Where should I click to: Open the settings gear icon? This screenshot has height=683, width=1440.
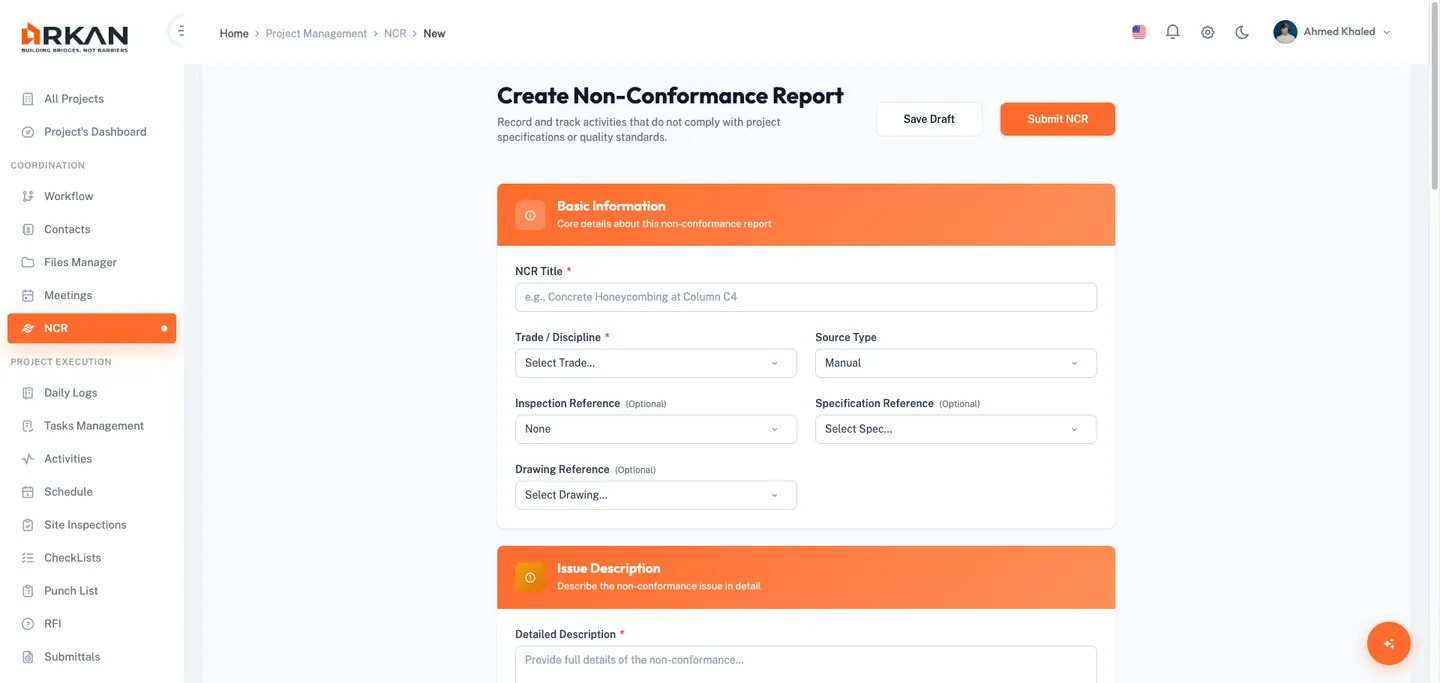[1207, 32]
